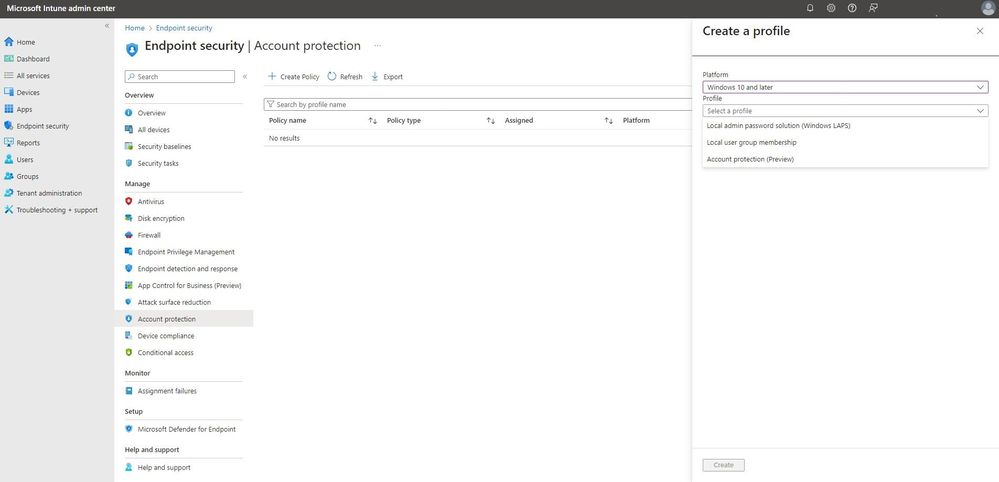Image resolution: width=999 pixels, height=482 pixels.
Task: Click the Firewall icon in blade menu
Action: point(129,235)
